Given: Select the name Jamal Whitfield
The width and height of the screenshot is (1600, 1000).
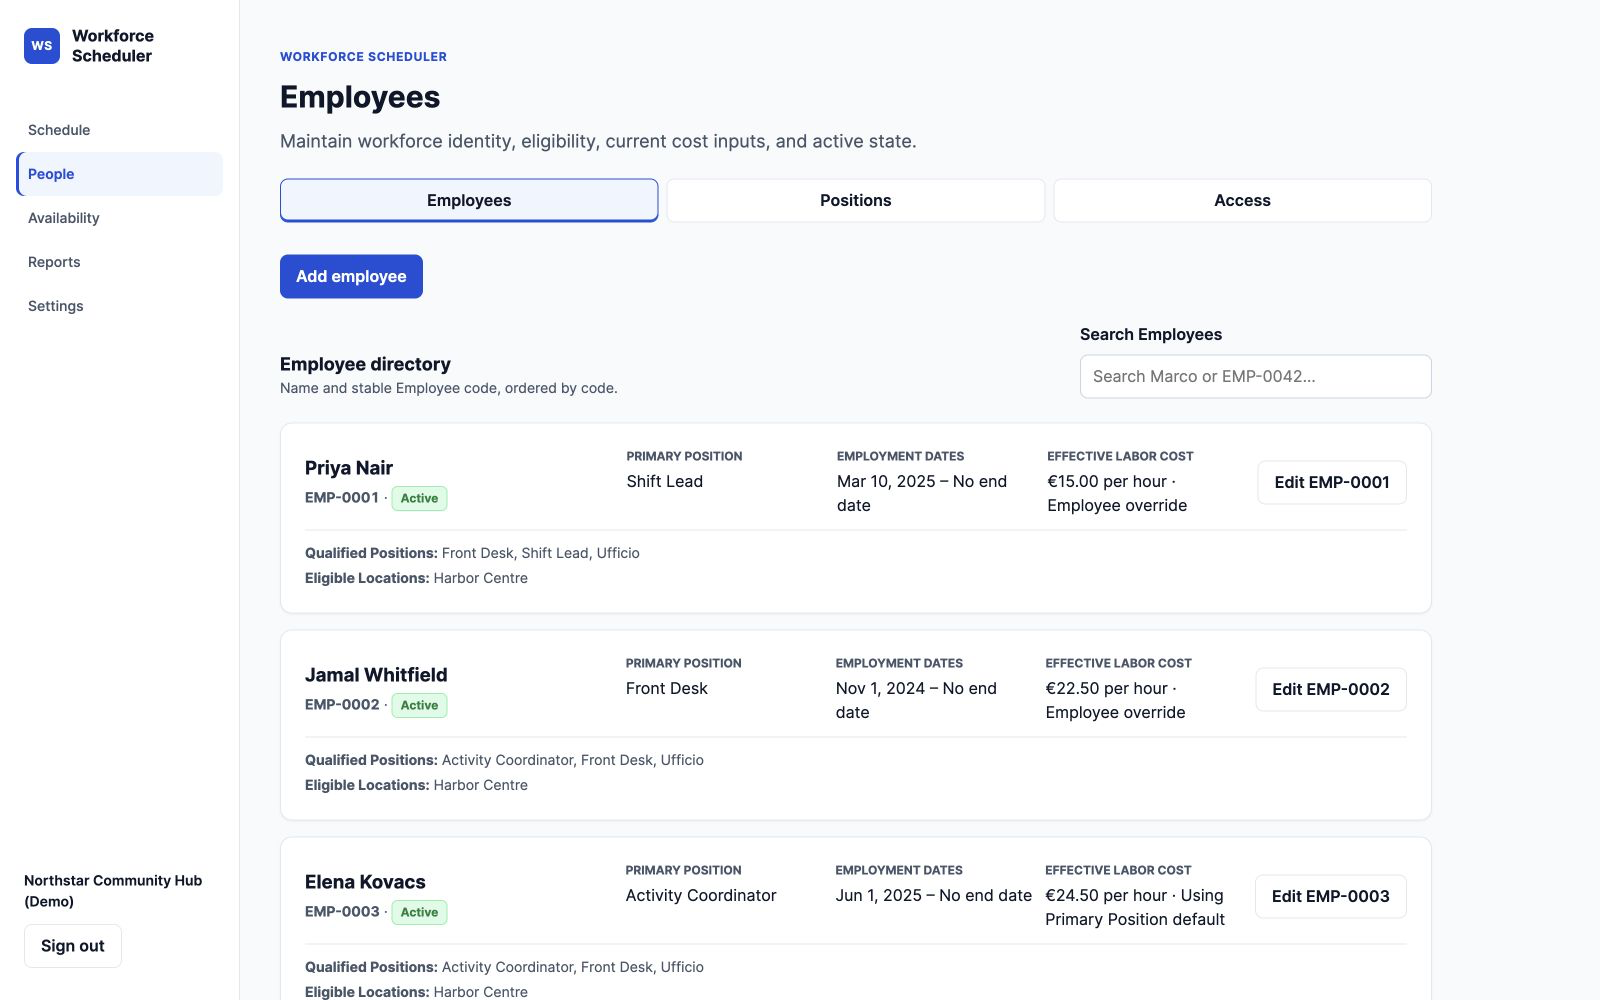Looking at the screenshot, I should (x=376, y=675).
